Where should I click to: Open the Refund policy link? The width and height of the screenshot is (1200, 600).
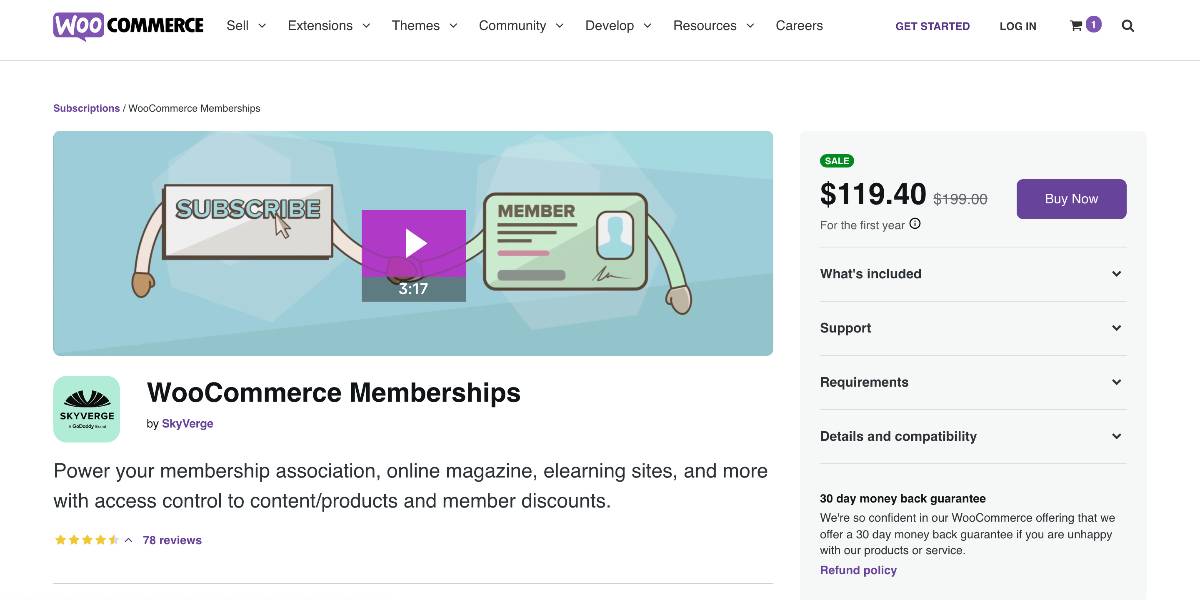[x=858, y=570]
